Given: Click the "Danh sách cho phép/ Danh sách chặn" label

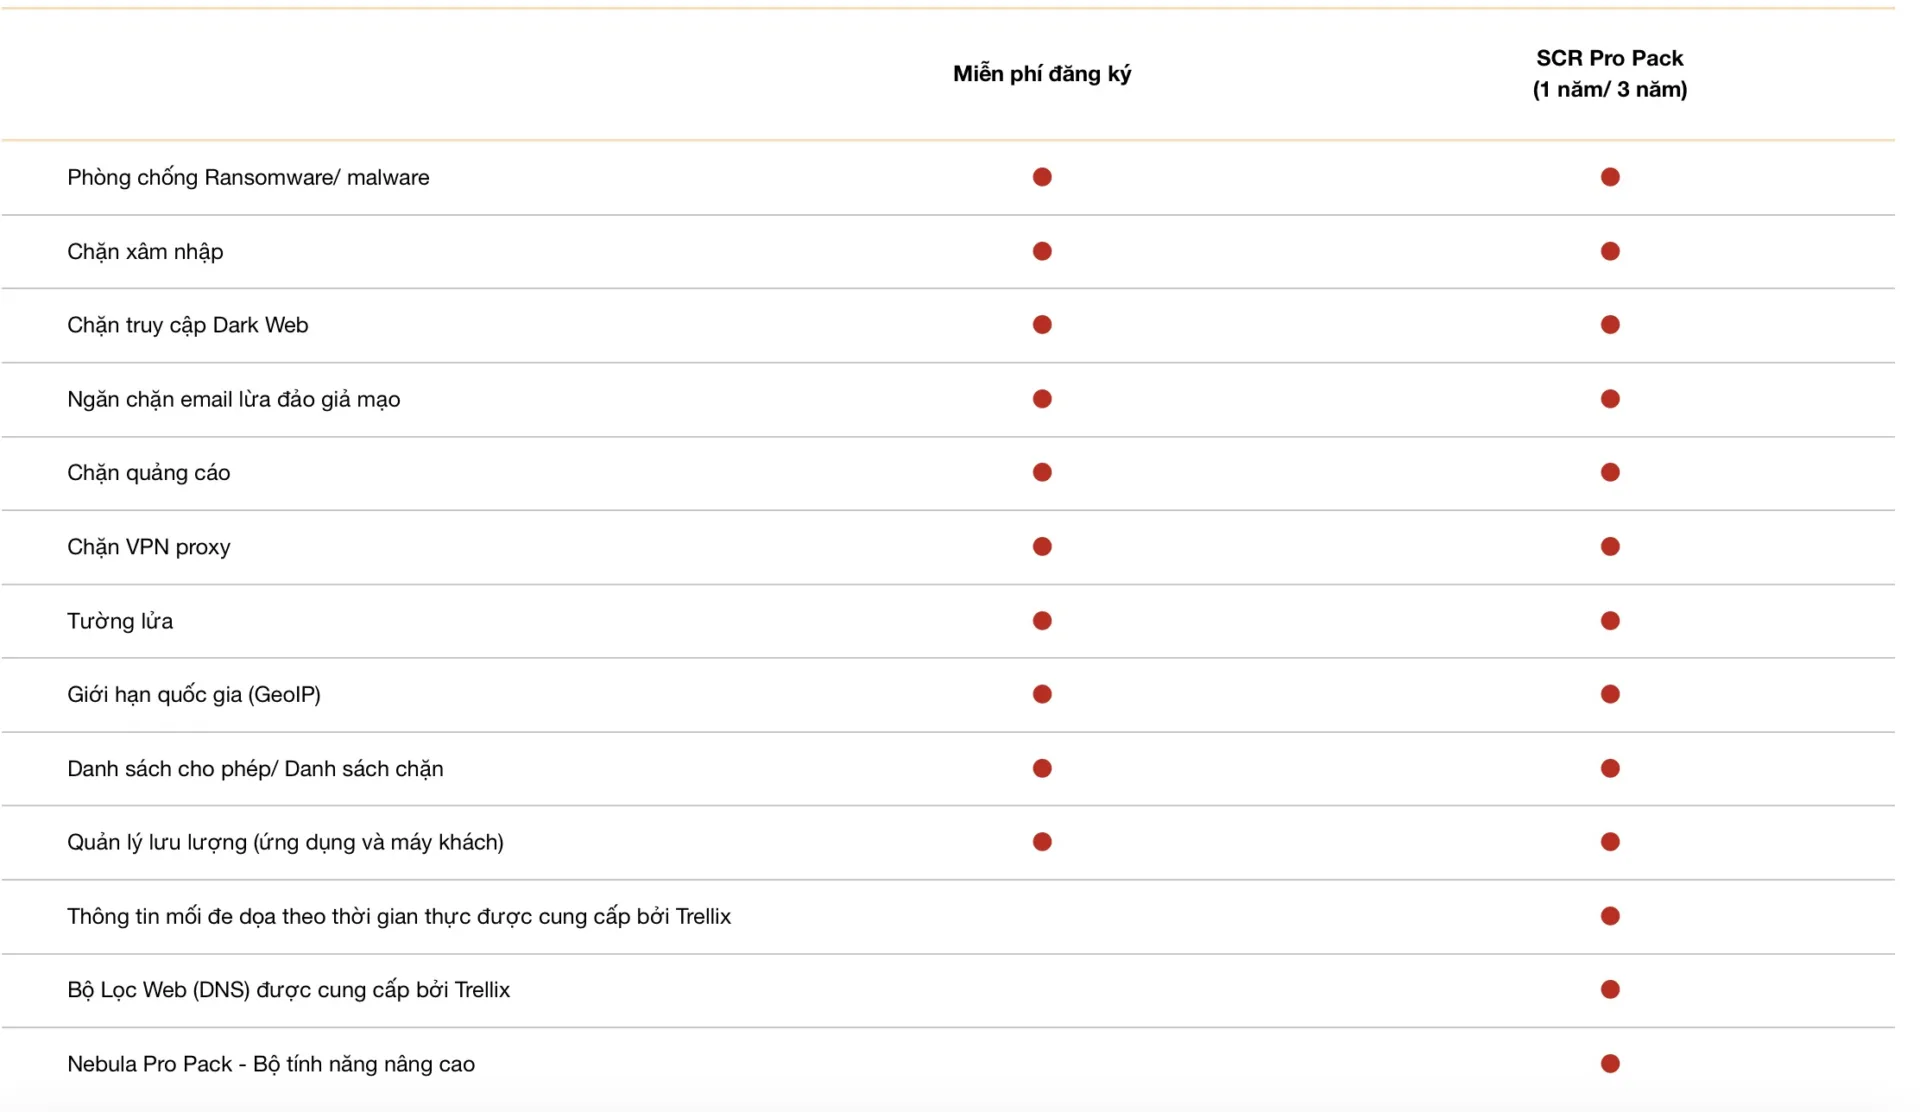Looking at the screenshot, I should pyautogui.click(x=255, y=768).
